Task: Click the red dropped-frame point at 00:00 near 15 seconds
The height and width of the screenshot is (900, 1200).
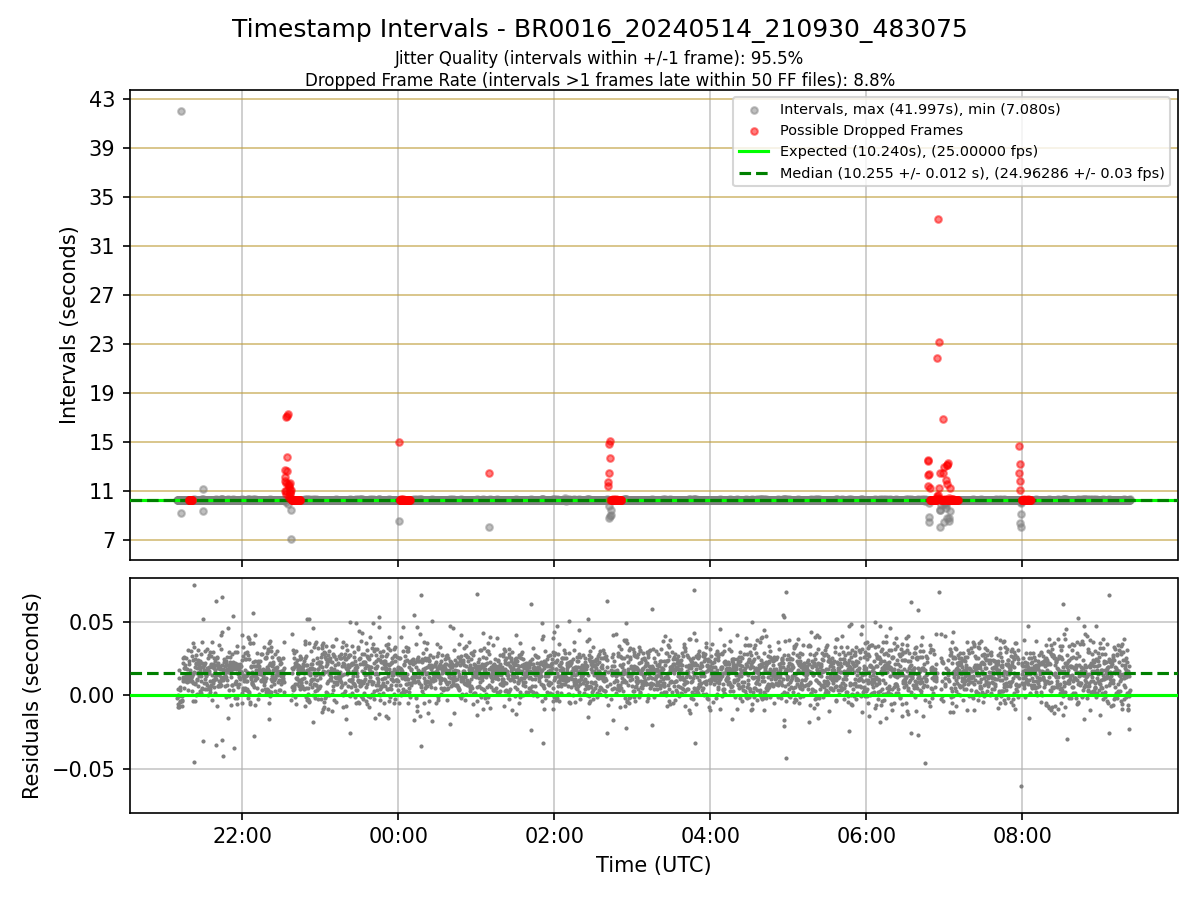Action: pyautogui.click(x=399, y=442)
